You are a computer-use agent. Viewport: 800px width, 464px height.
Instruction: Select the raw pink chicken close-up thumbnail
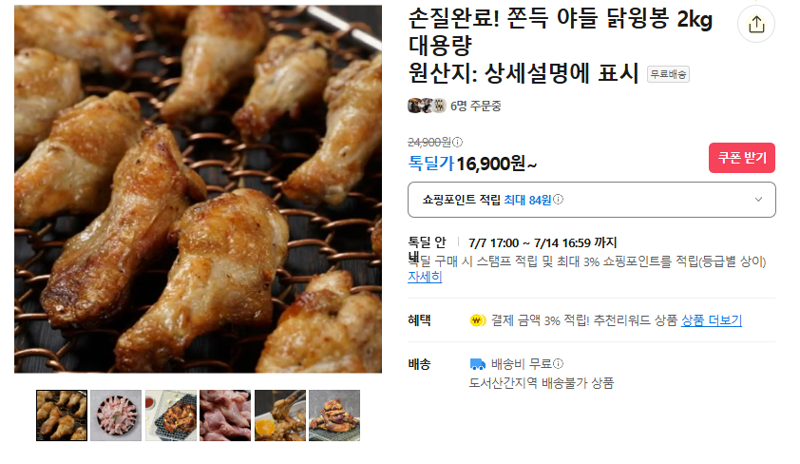[x=226, y=416]
